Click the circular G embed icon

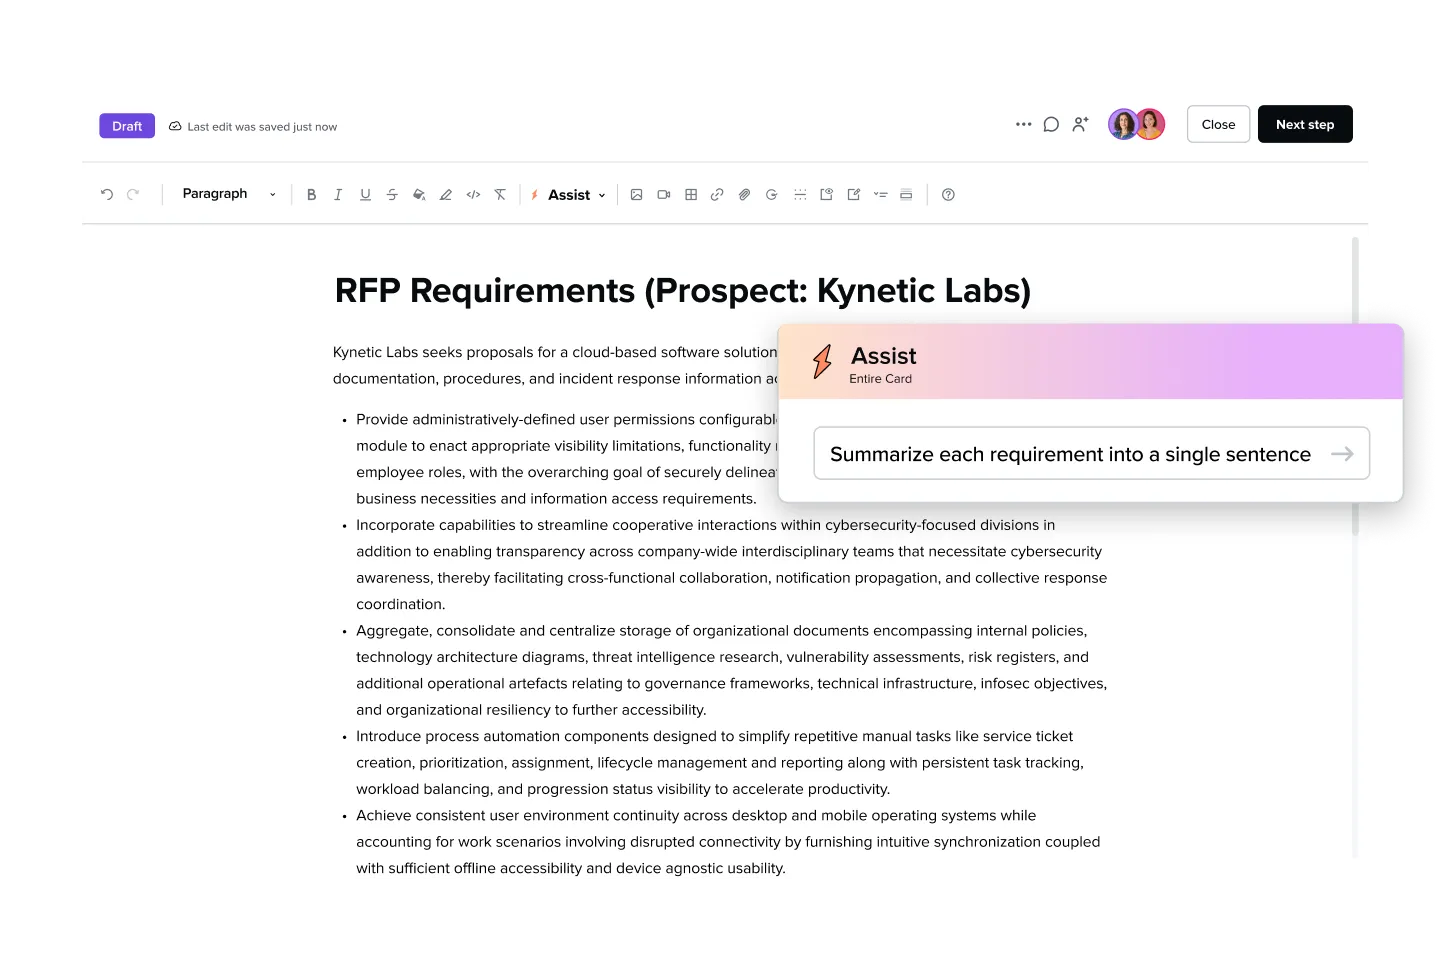(x=771, y=195)
